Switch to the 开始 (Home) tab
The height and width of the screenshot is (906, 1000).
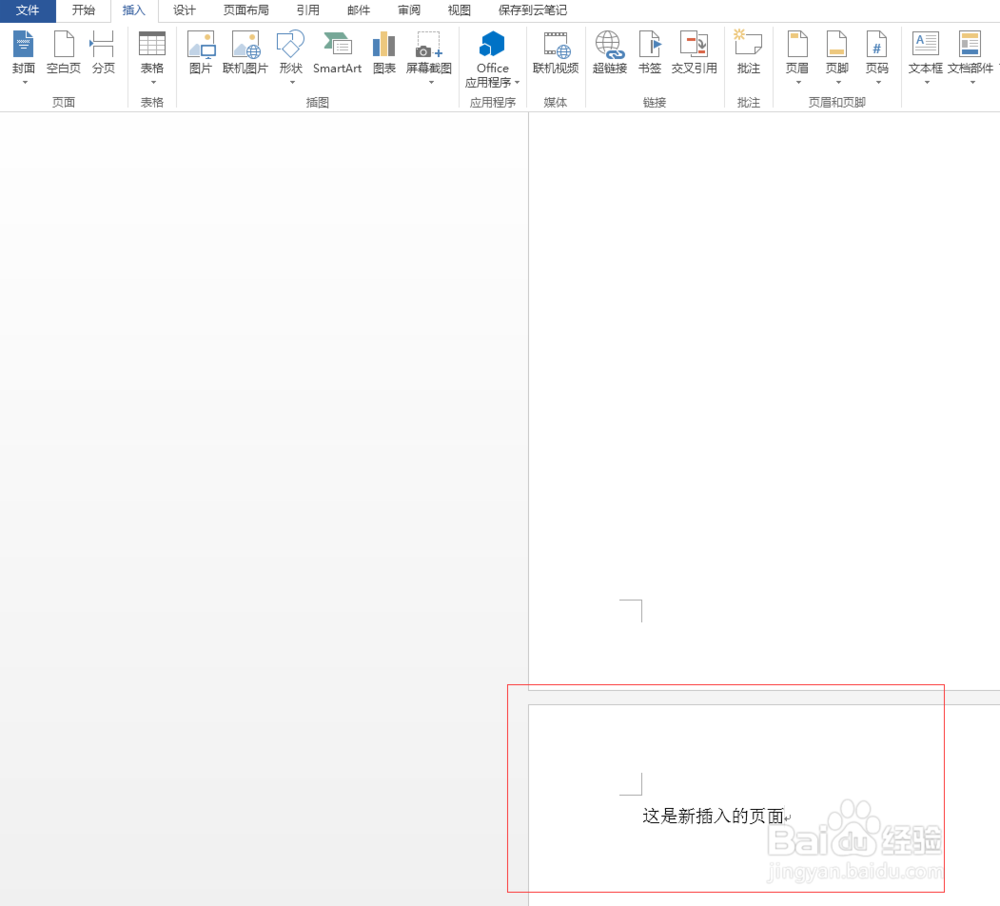83,11
